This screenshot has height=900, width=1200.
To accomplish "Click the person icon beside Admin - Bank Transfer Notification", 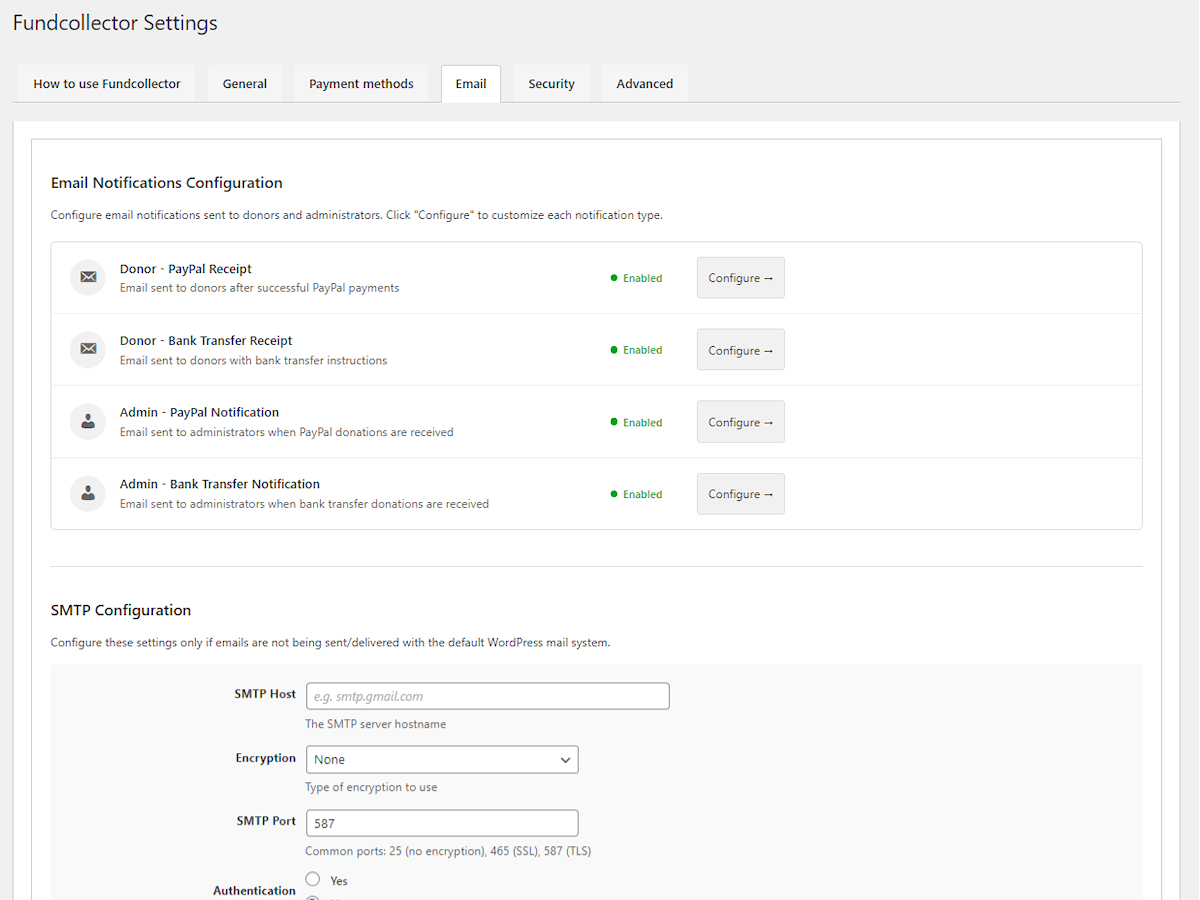I will pyautogui.click(x=88, y=493).
